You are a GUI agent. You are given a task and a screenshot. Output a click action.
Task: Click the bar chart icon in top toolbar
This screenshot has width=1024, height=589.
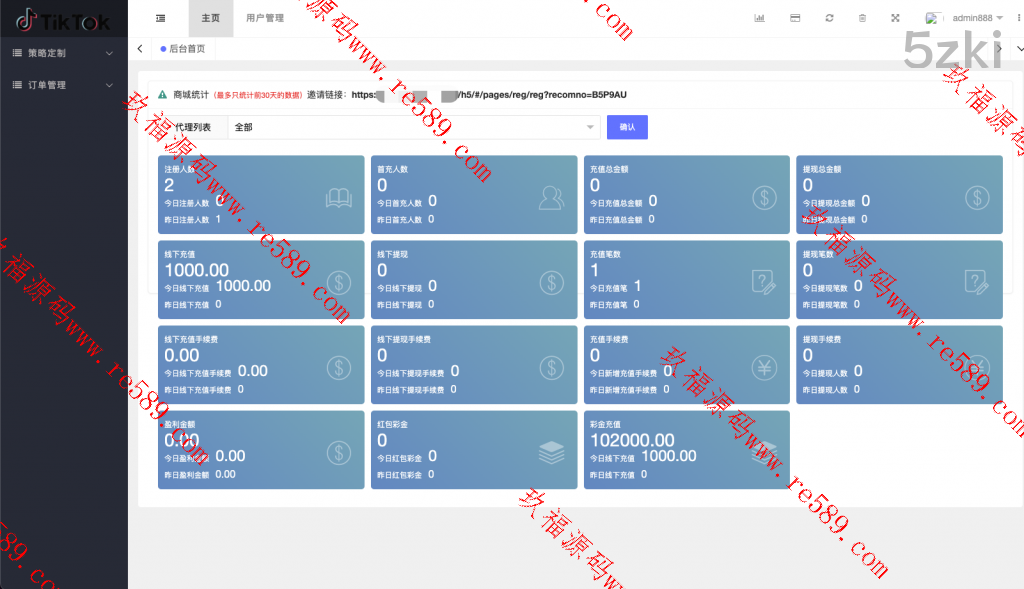point(759,18)
